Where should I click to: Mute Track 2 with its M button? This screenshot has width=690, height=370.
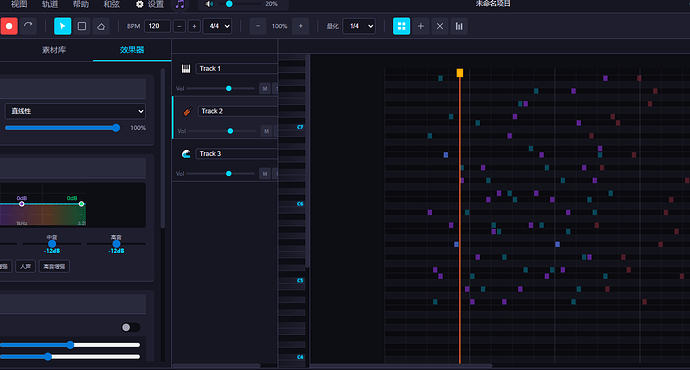click(266, 131)
